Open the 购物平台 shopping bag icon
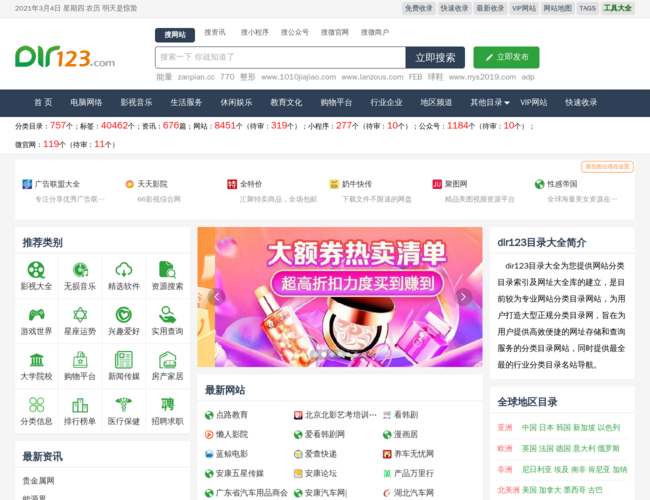This screenshot has height=500, width=650. [x=80, y=360]
